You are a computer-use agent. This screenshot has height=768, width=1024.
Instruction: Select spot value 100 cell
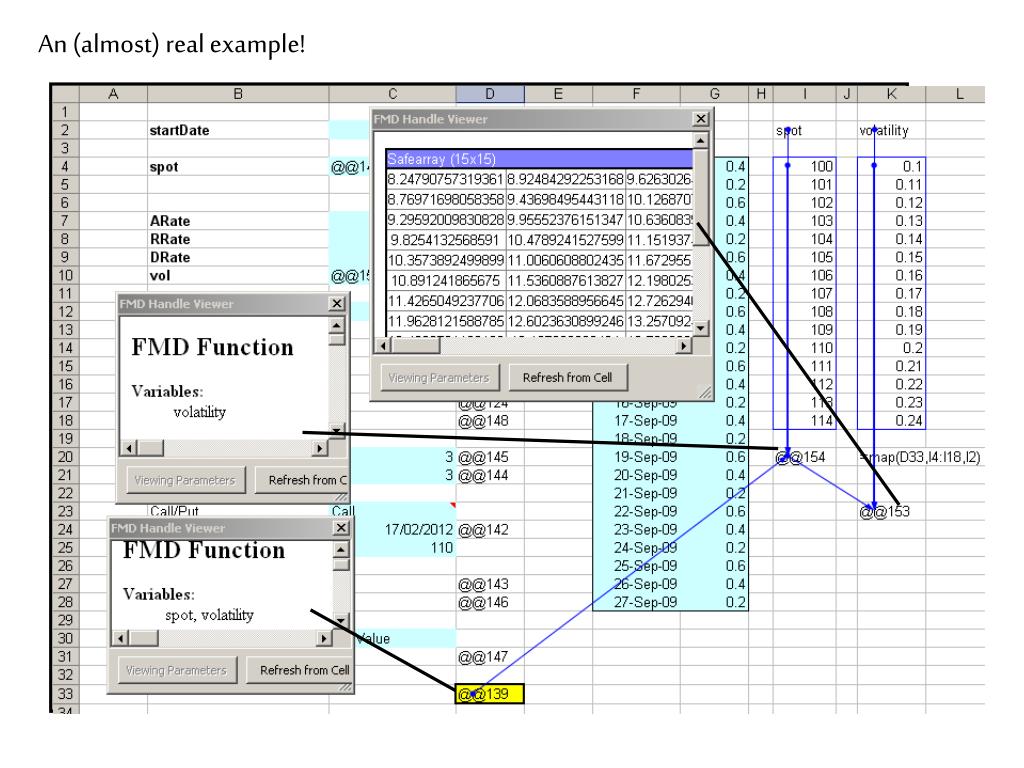point(805,167)
